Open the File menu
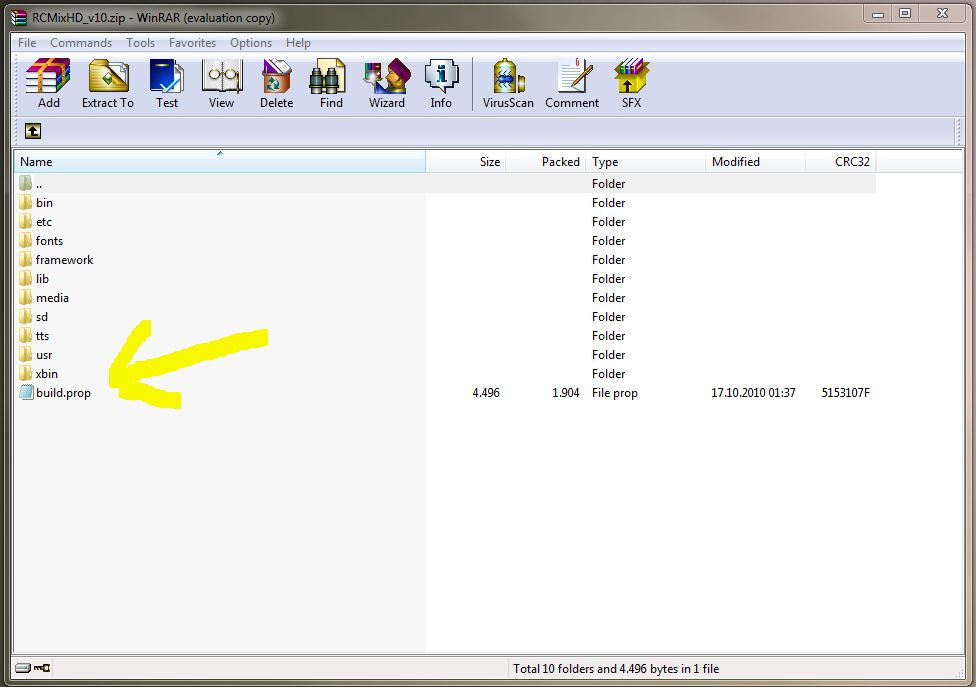 [27, 43]
